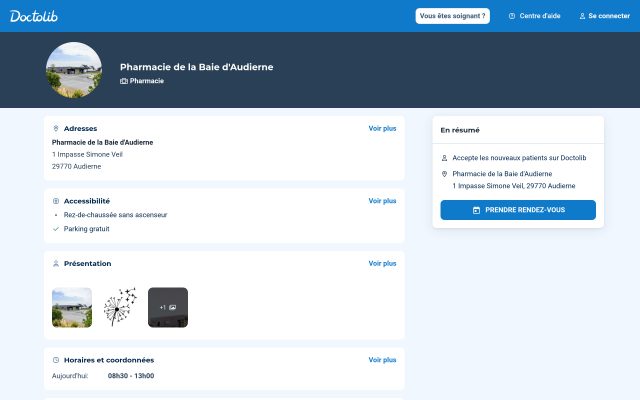Image resolution: width=640 pixels, height=400 pixels.
Task: Click Rez-de-chaussée sans ascenseur text
Action: coord(116,215)
